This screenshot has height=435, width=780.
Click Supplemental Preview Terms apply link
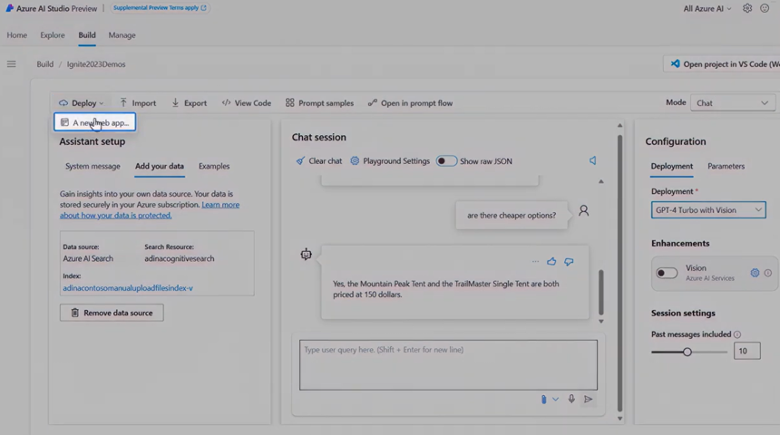[x=159, y=8]
